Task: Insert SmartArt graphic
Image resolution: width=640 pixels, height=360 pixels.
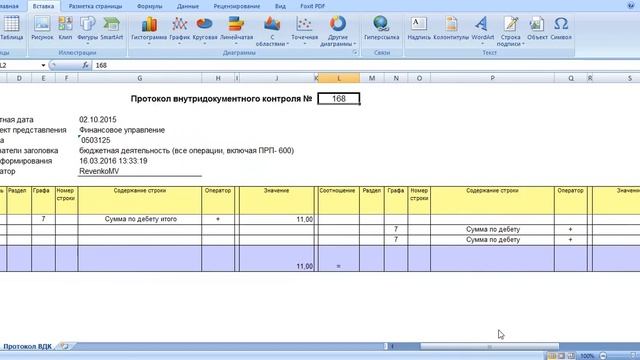Action: click(x=111, y=28)
